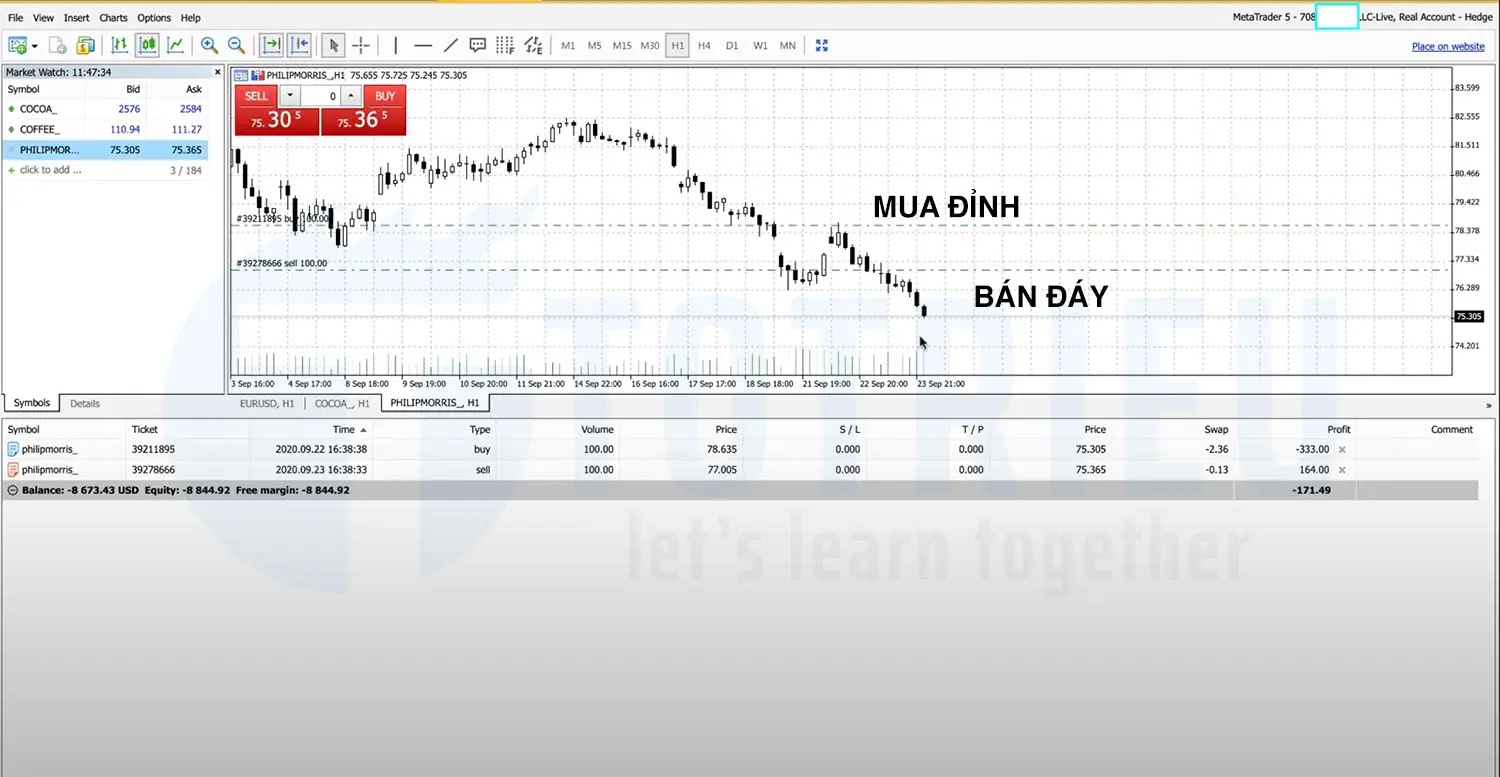
Task: Click 'click to add ...' symbol field
Action: click(50, 170)
